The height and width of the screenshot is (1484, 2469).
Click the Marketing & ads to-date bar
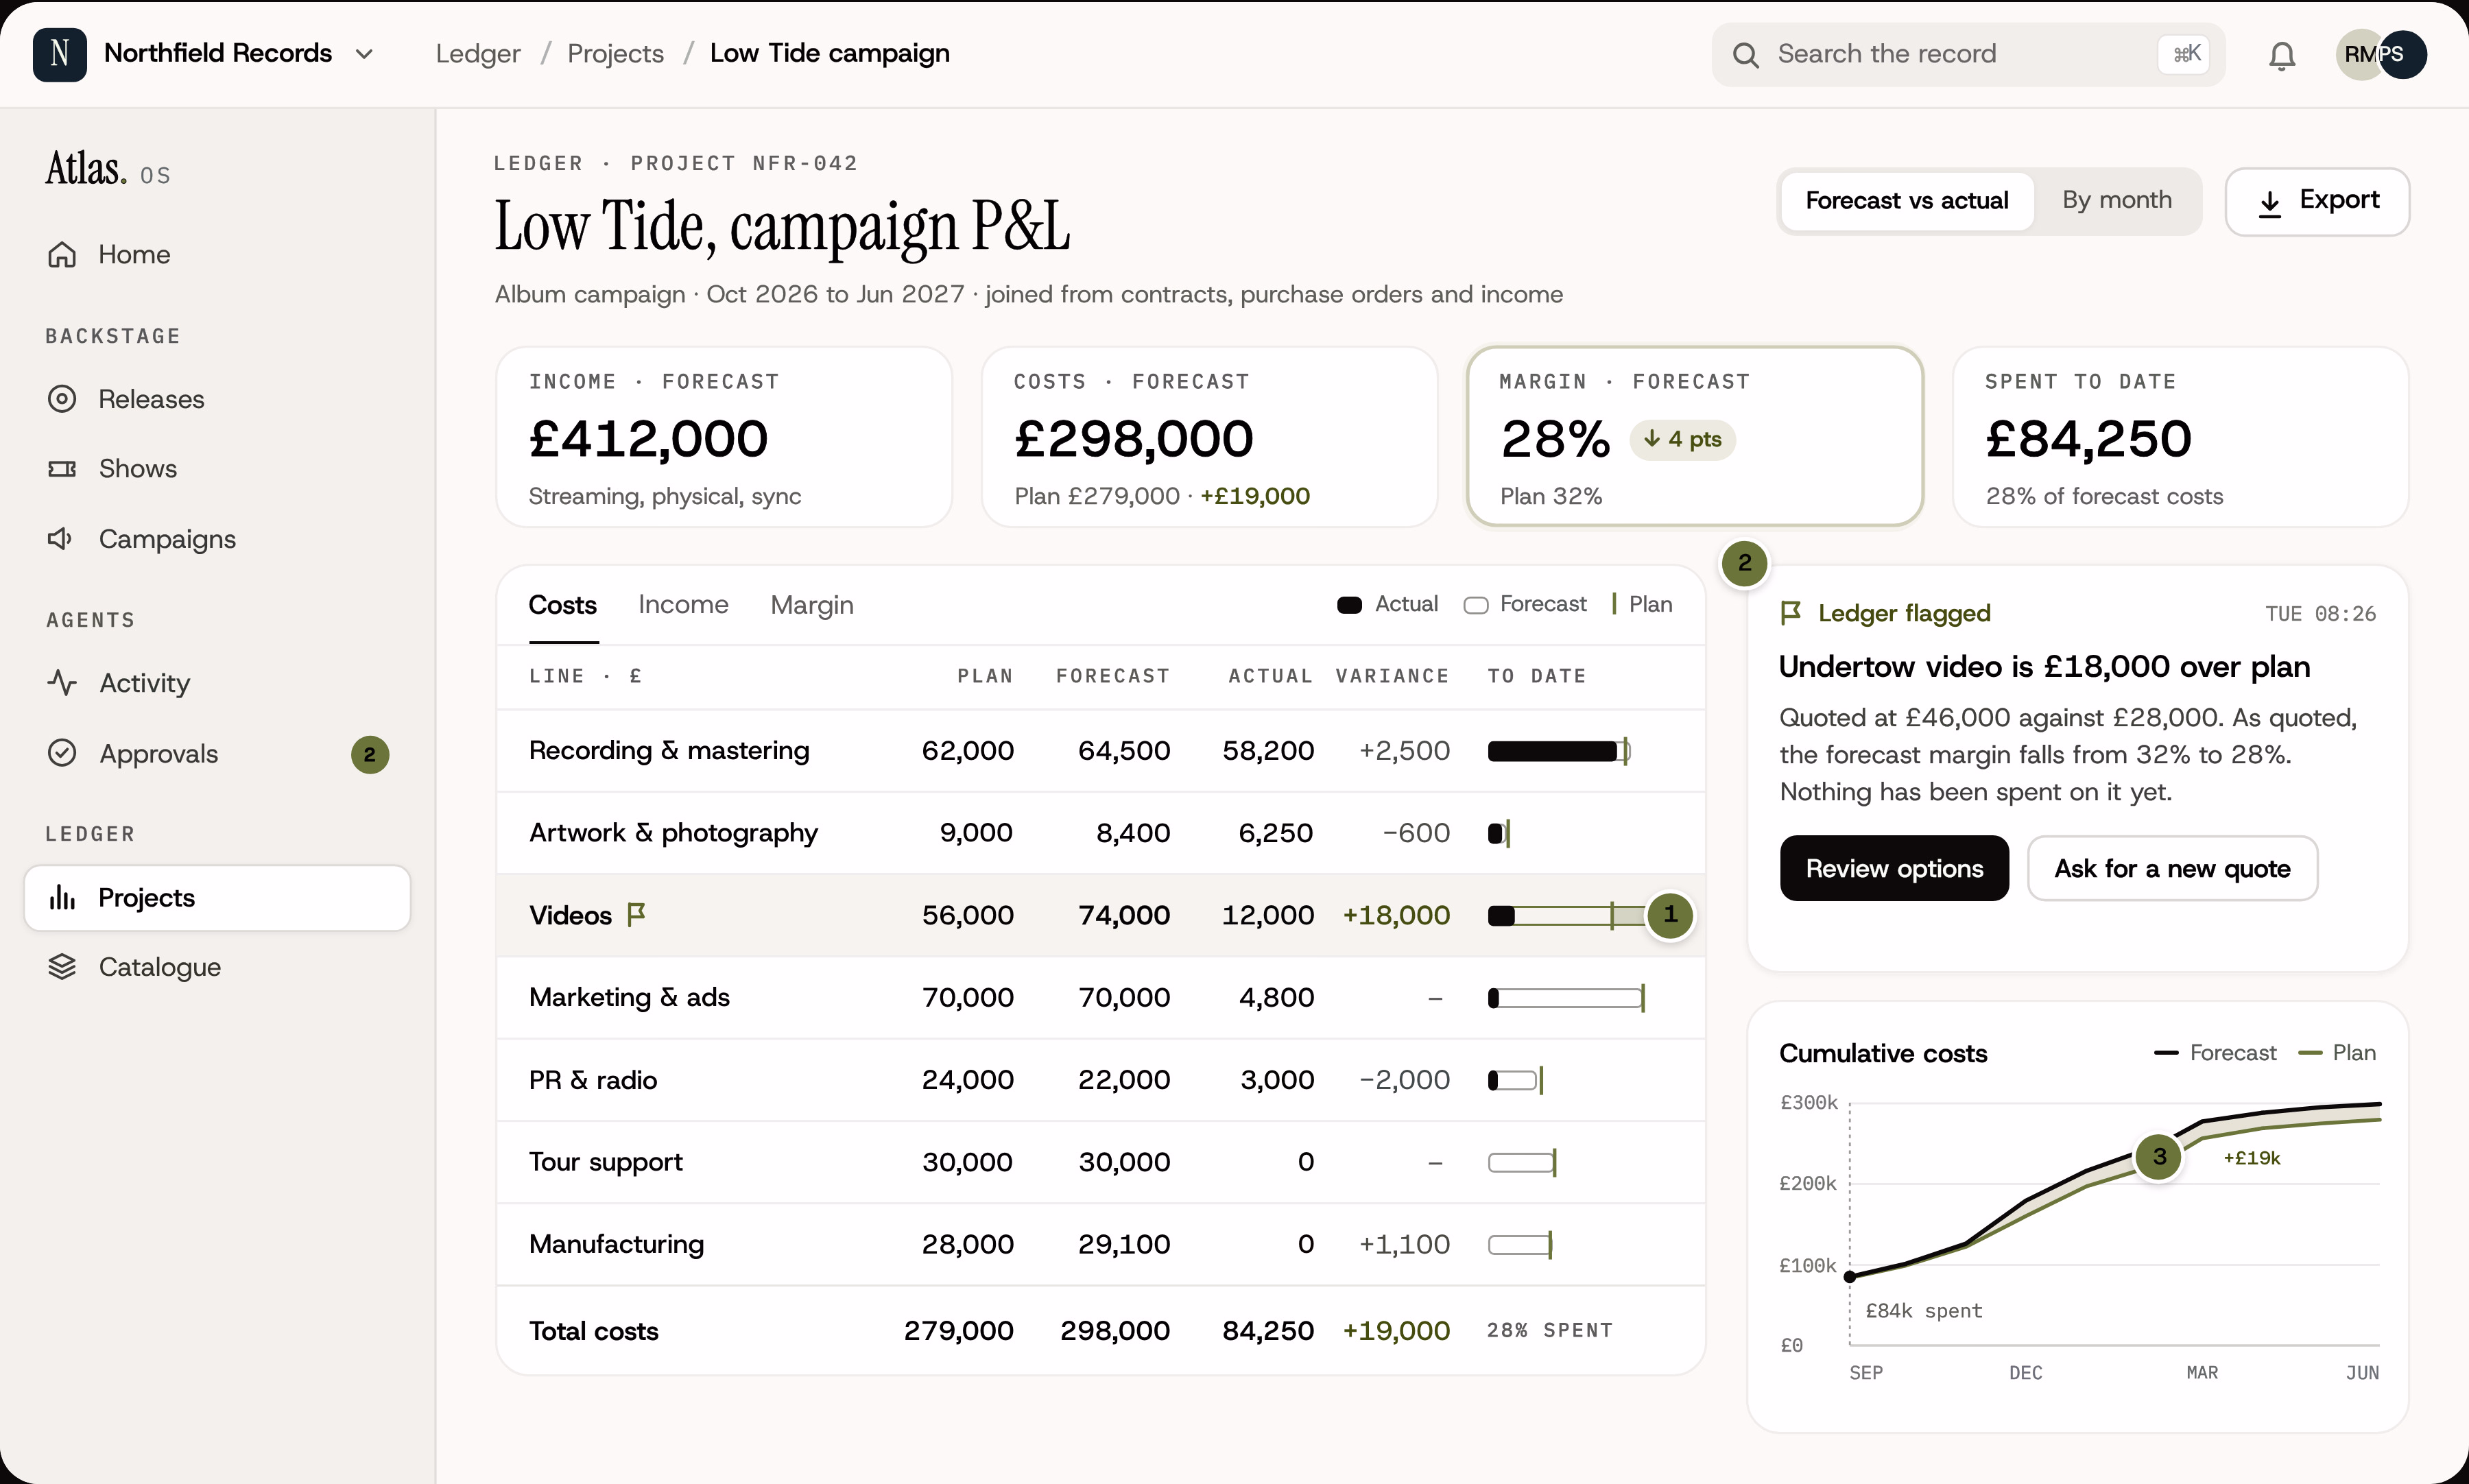click(x=1565, y=998)
